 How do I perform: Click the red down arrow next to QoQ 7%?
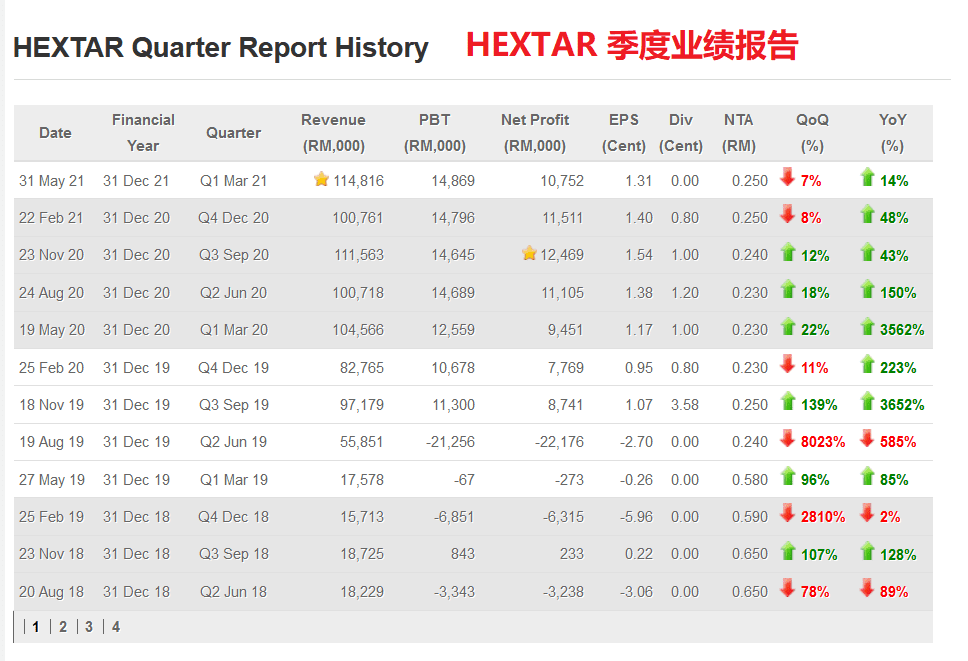point(787,177)
